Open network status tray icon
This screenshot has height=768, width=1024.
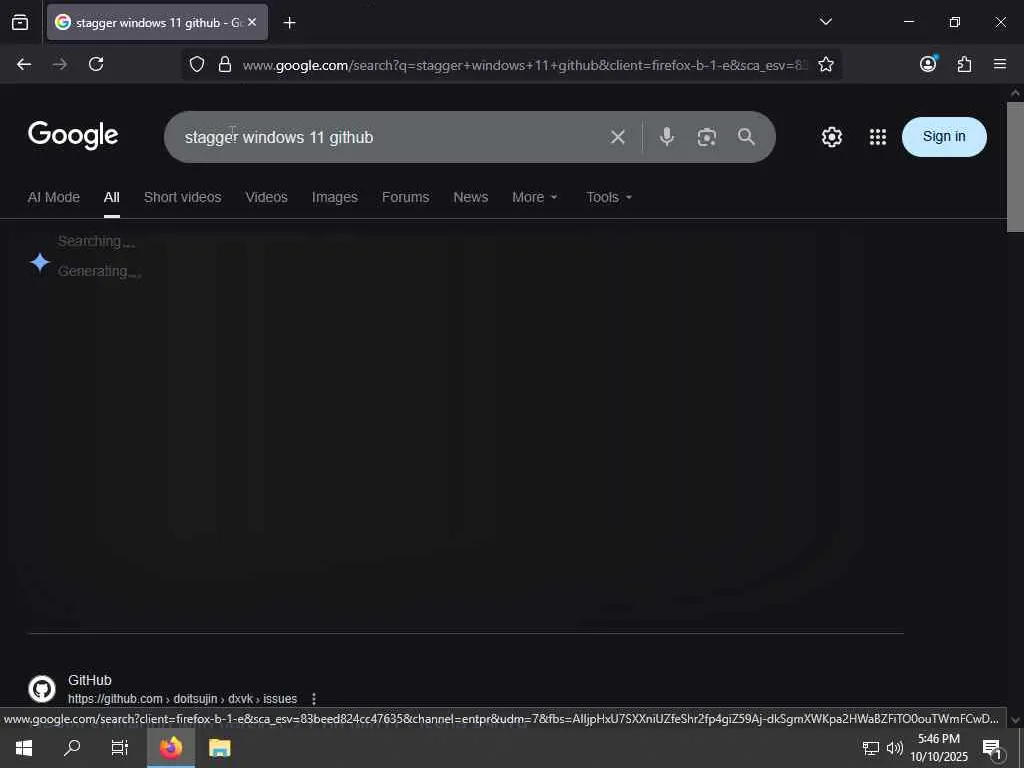pyautogui.click(x=871, y=748)
